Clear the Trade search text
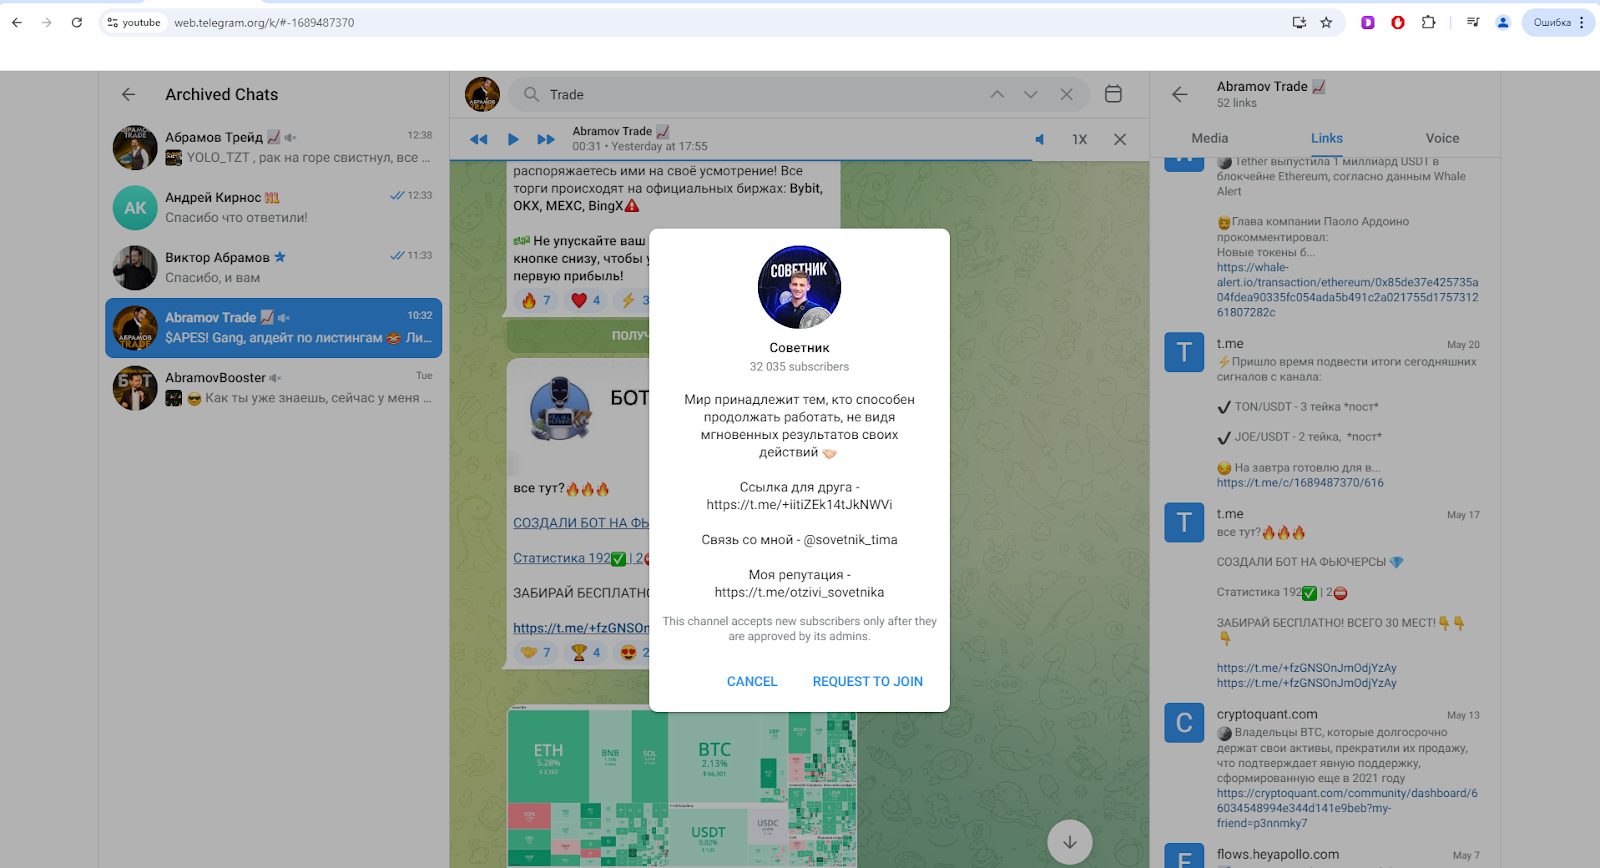1600x868 pixels. pos(1066,94)
